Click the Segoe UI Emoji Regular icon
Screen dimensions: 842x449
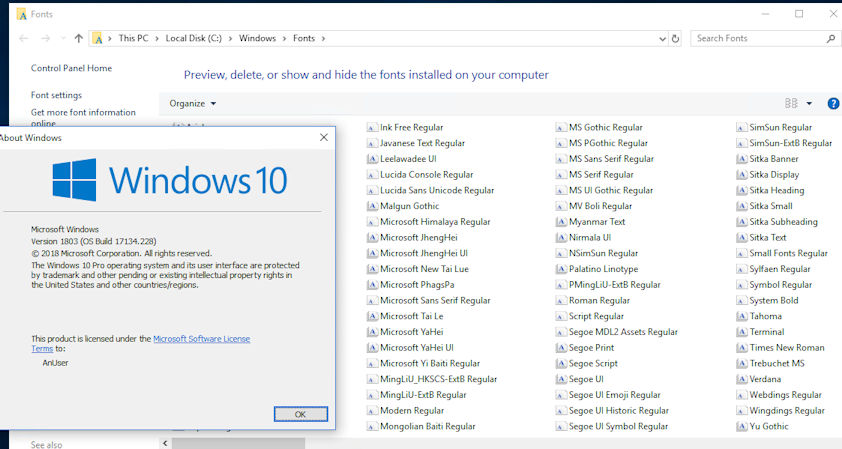point(561,395)
